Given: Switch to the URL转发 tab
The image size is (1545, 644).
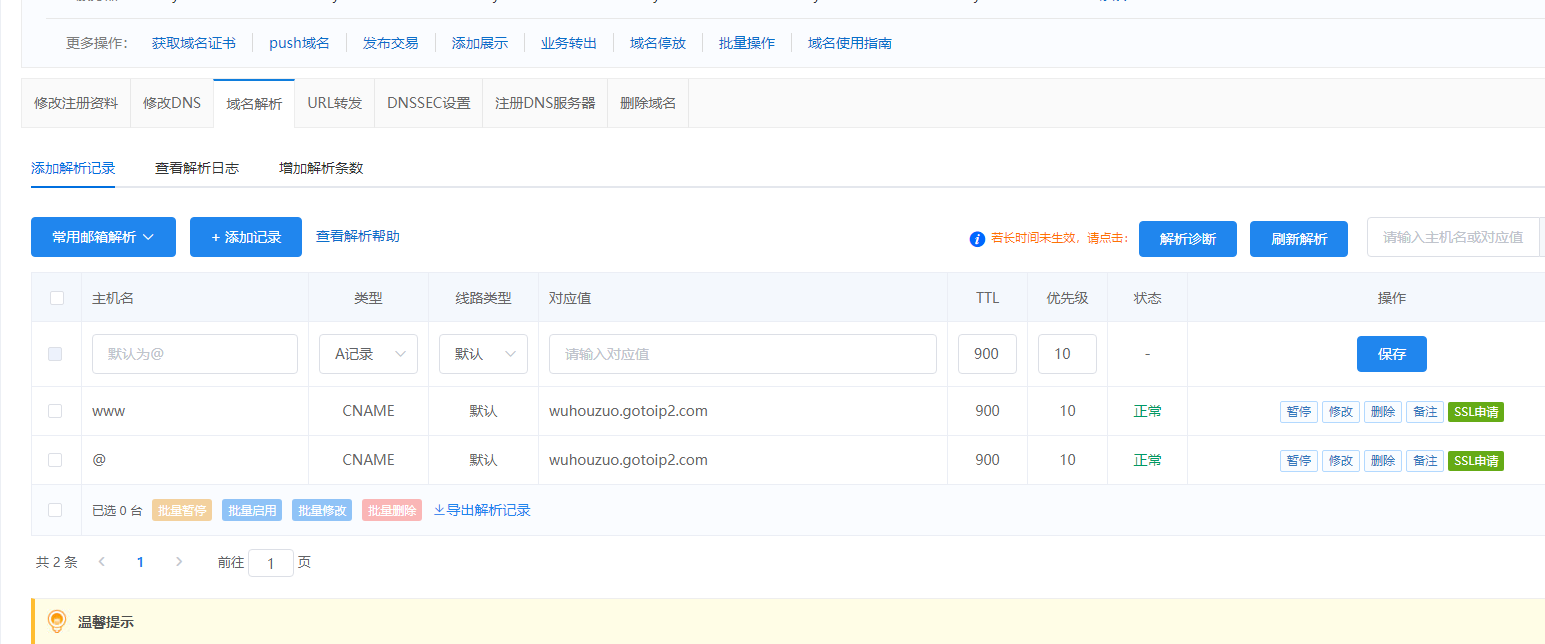Looking at the screenshot, I should 335,103.
